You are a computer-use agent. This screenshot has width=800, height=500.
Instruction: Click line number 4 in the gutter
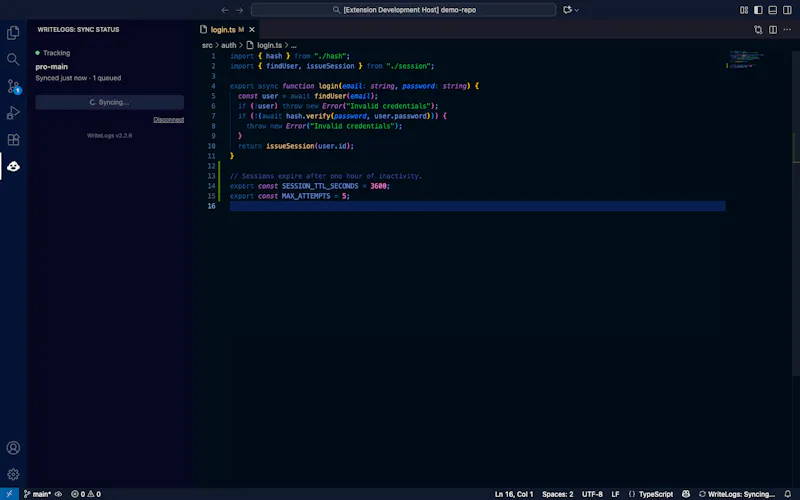(213, 86)
